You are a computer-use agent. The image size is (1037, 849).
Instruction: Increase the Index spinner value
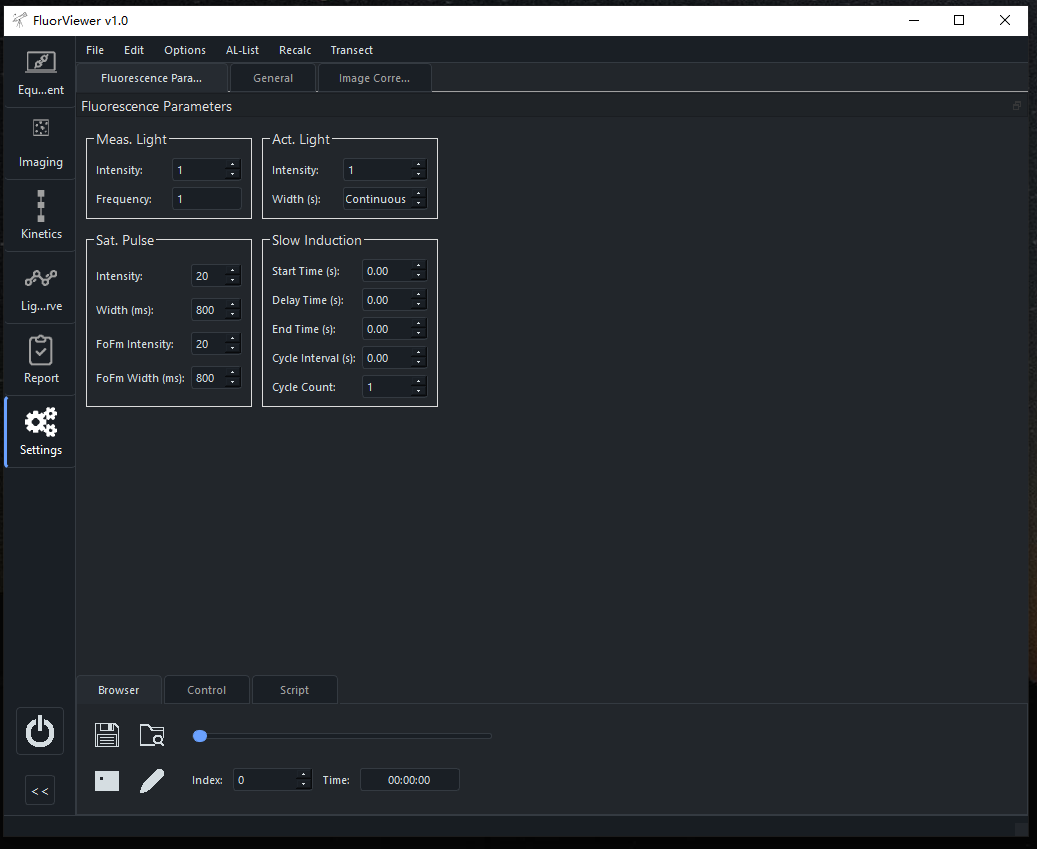[304, 775]
